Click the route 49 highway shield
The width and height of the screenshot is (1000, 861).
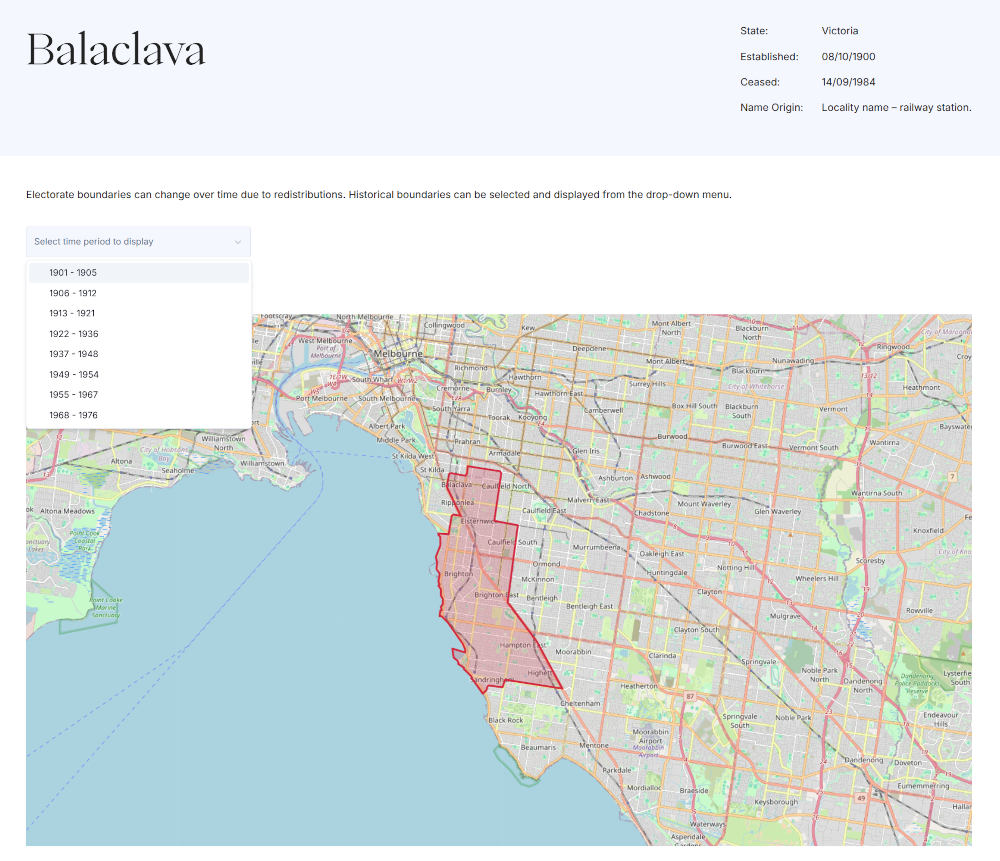[x=861, y=798]
